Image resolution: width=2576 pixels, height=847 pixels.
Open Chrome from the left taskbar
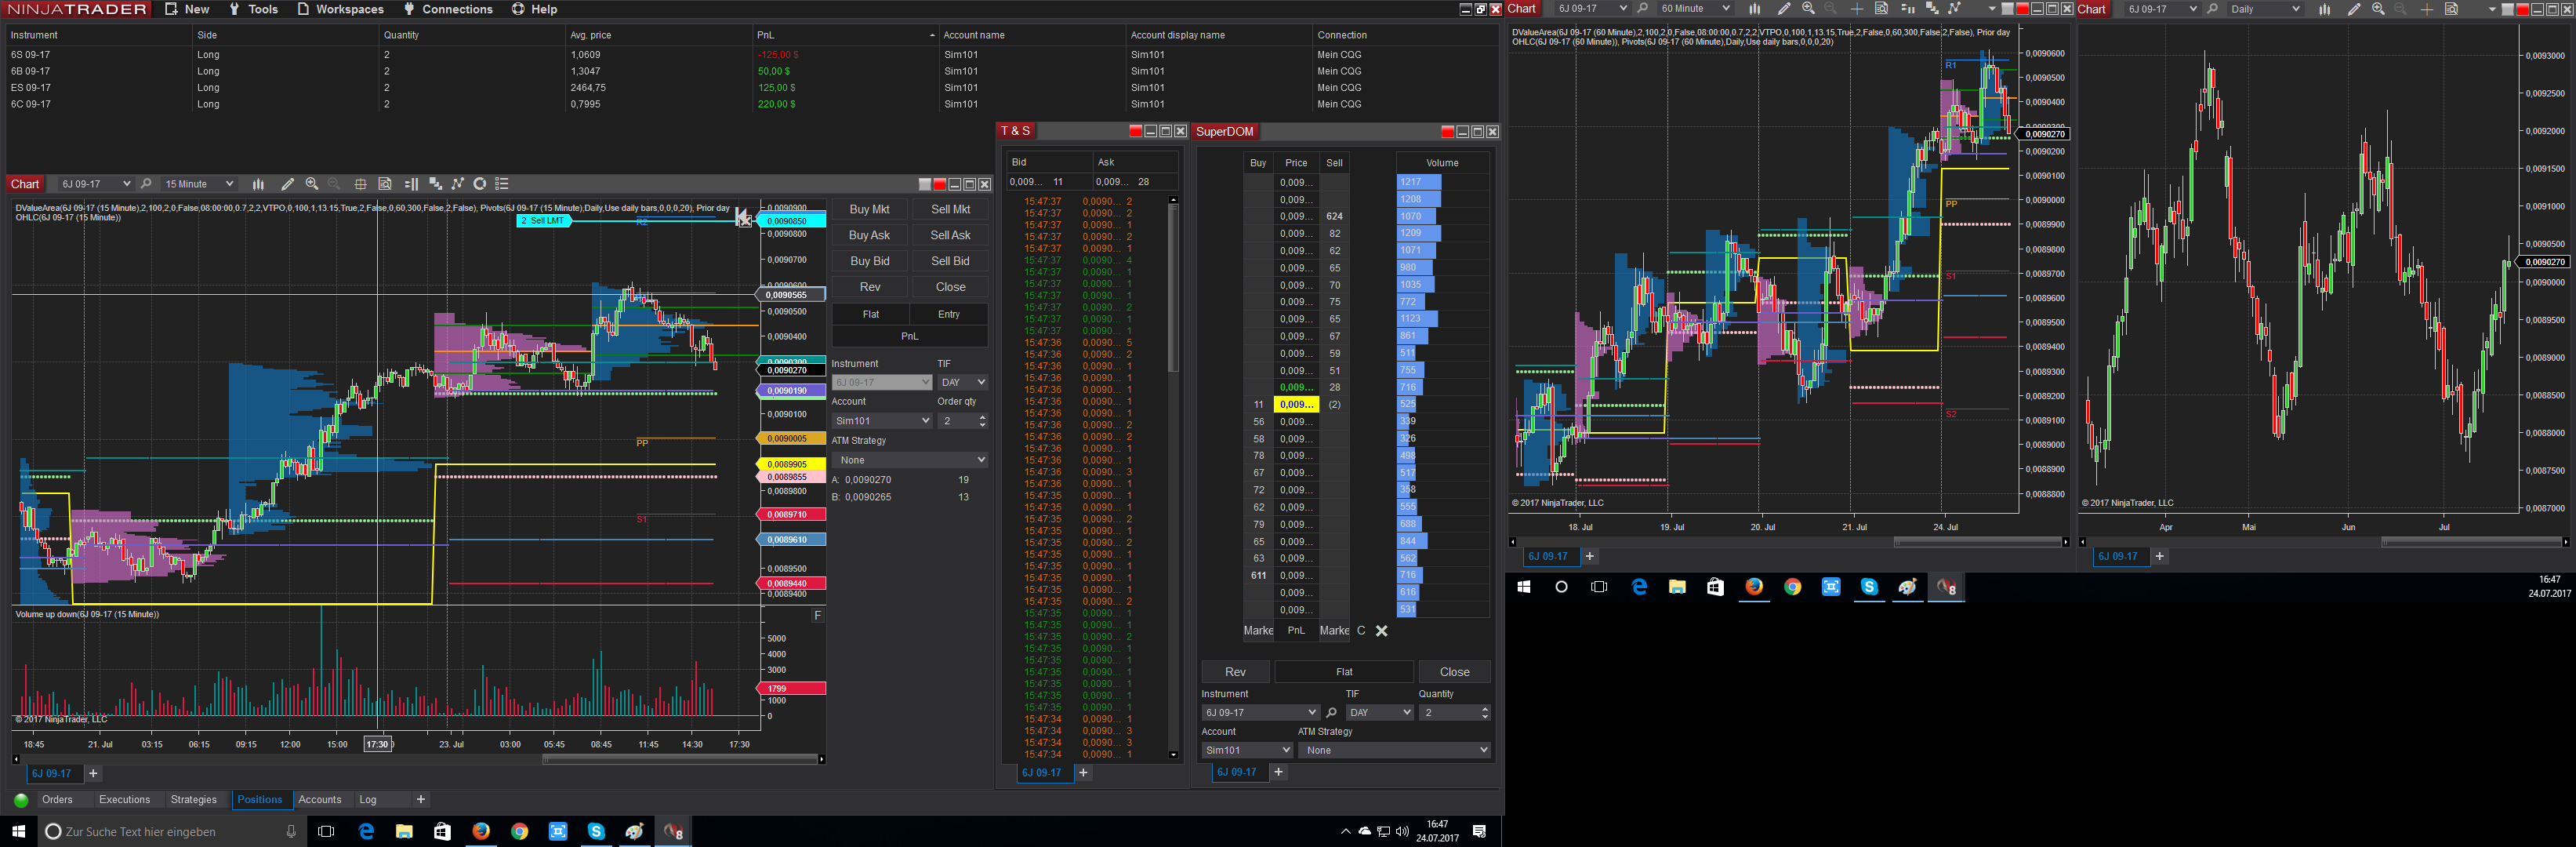point(519,831)
